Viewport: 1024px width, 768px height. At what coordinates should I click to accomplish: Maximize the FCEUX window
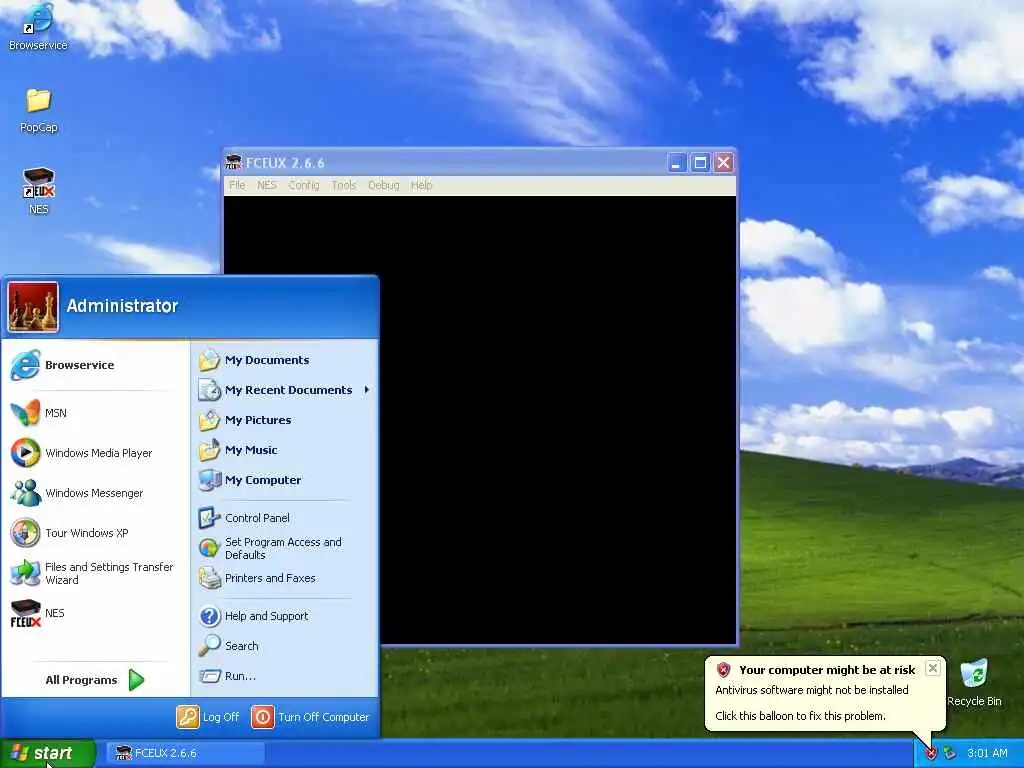click(700, 163)
